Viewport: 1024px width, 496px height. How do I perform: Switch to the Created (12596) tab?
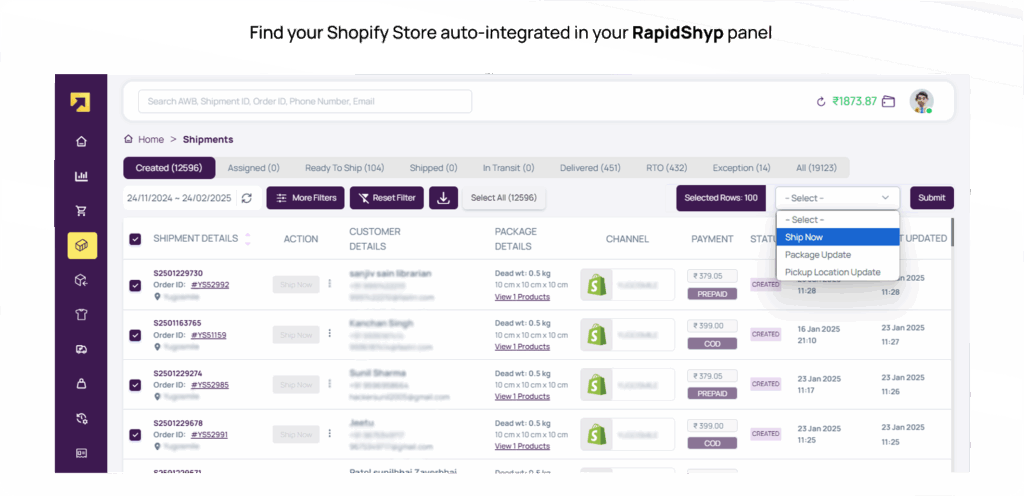[x=169, y=168]
